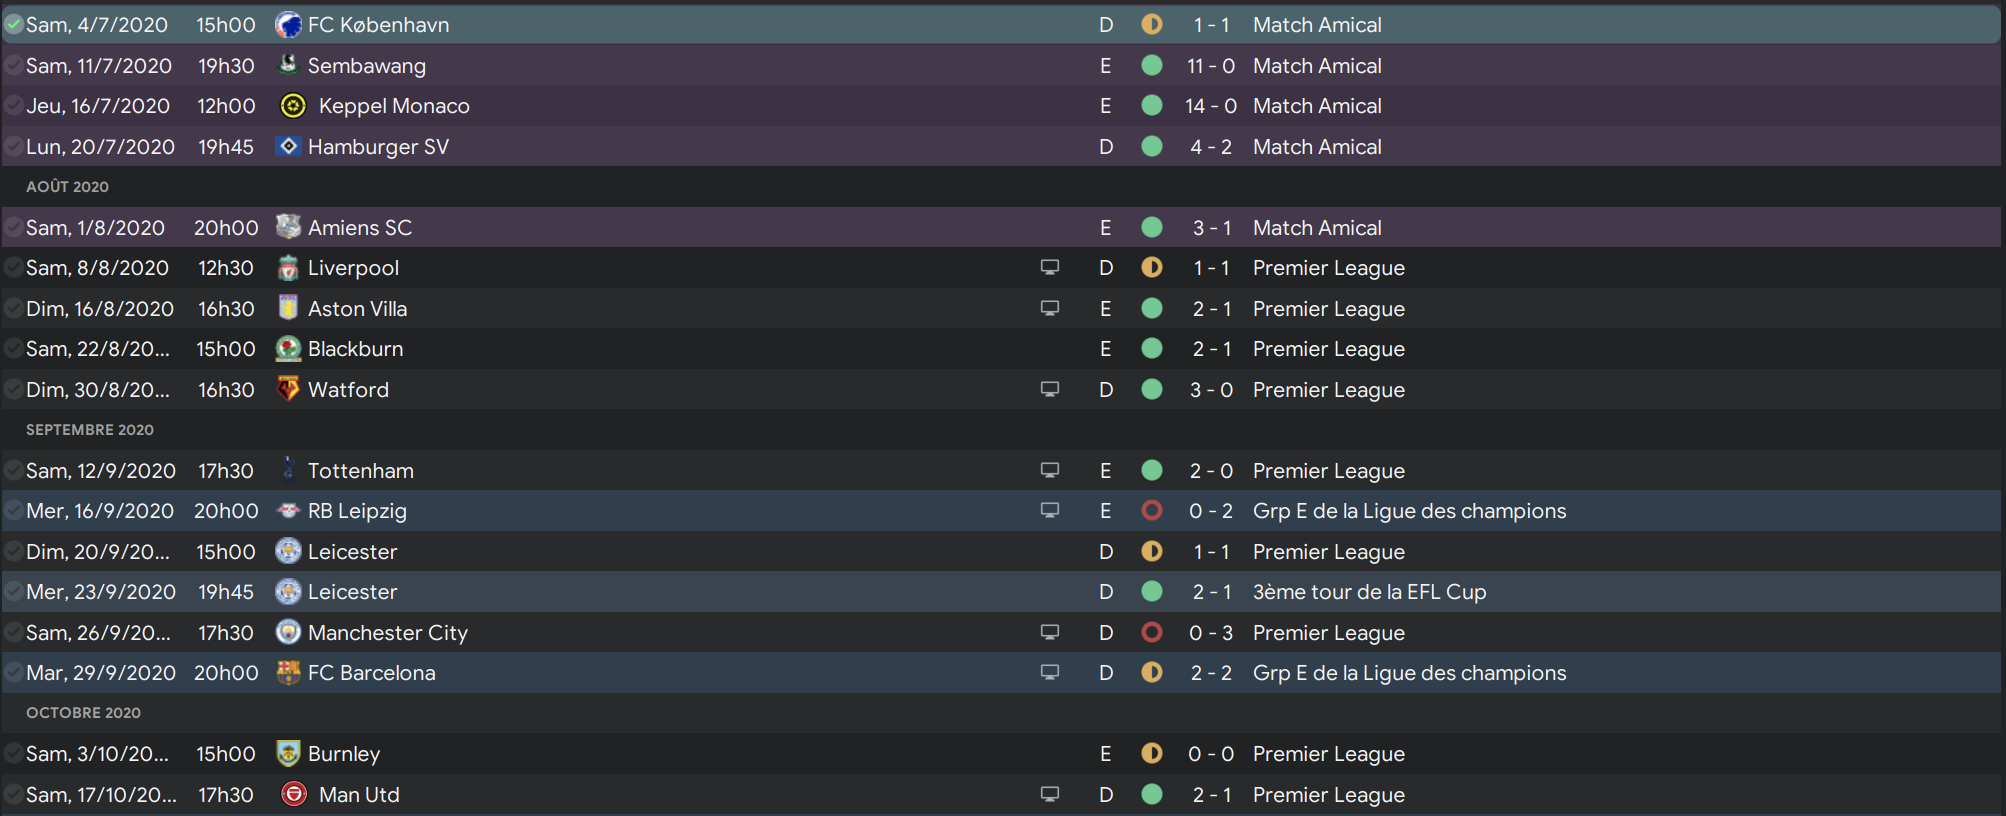Click the Watford club crest

pos(288,389)
